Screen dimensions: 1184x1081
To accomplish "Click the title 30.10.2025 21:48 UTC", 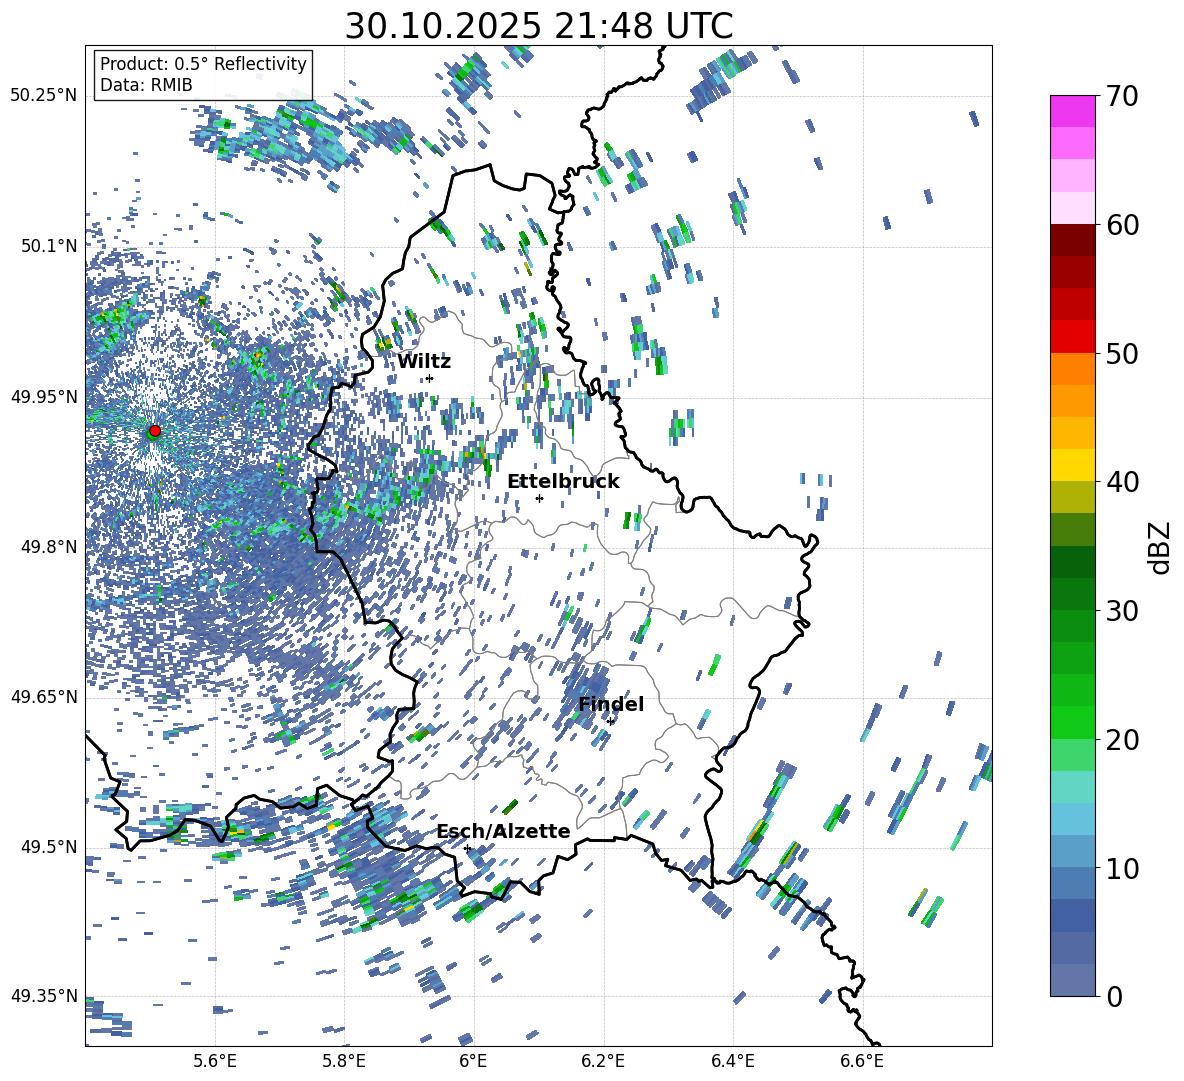I will (539, 26).
